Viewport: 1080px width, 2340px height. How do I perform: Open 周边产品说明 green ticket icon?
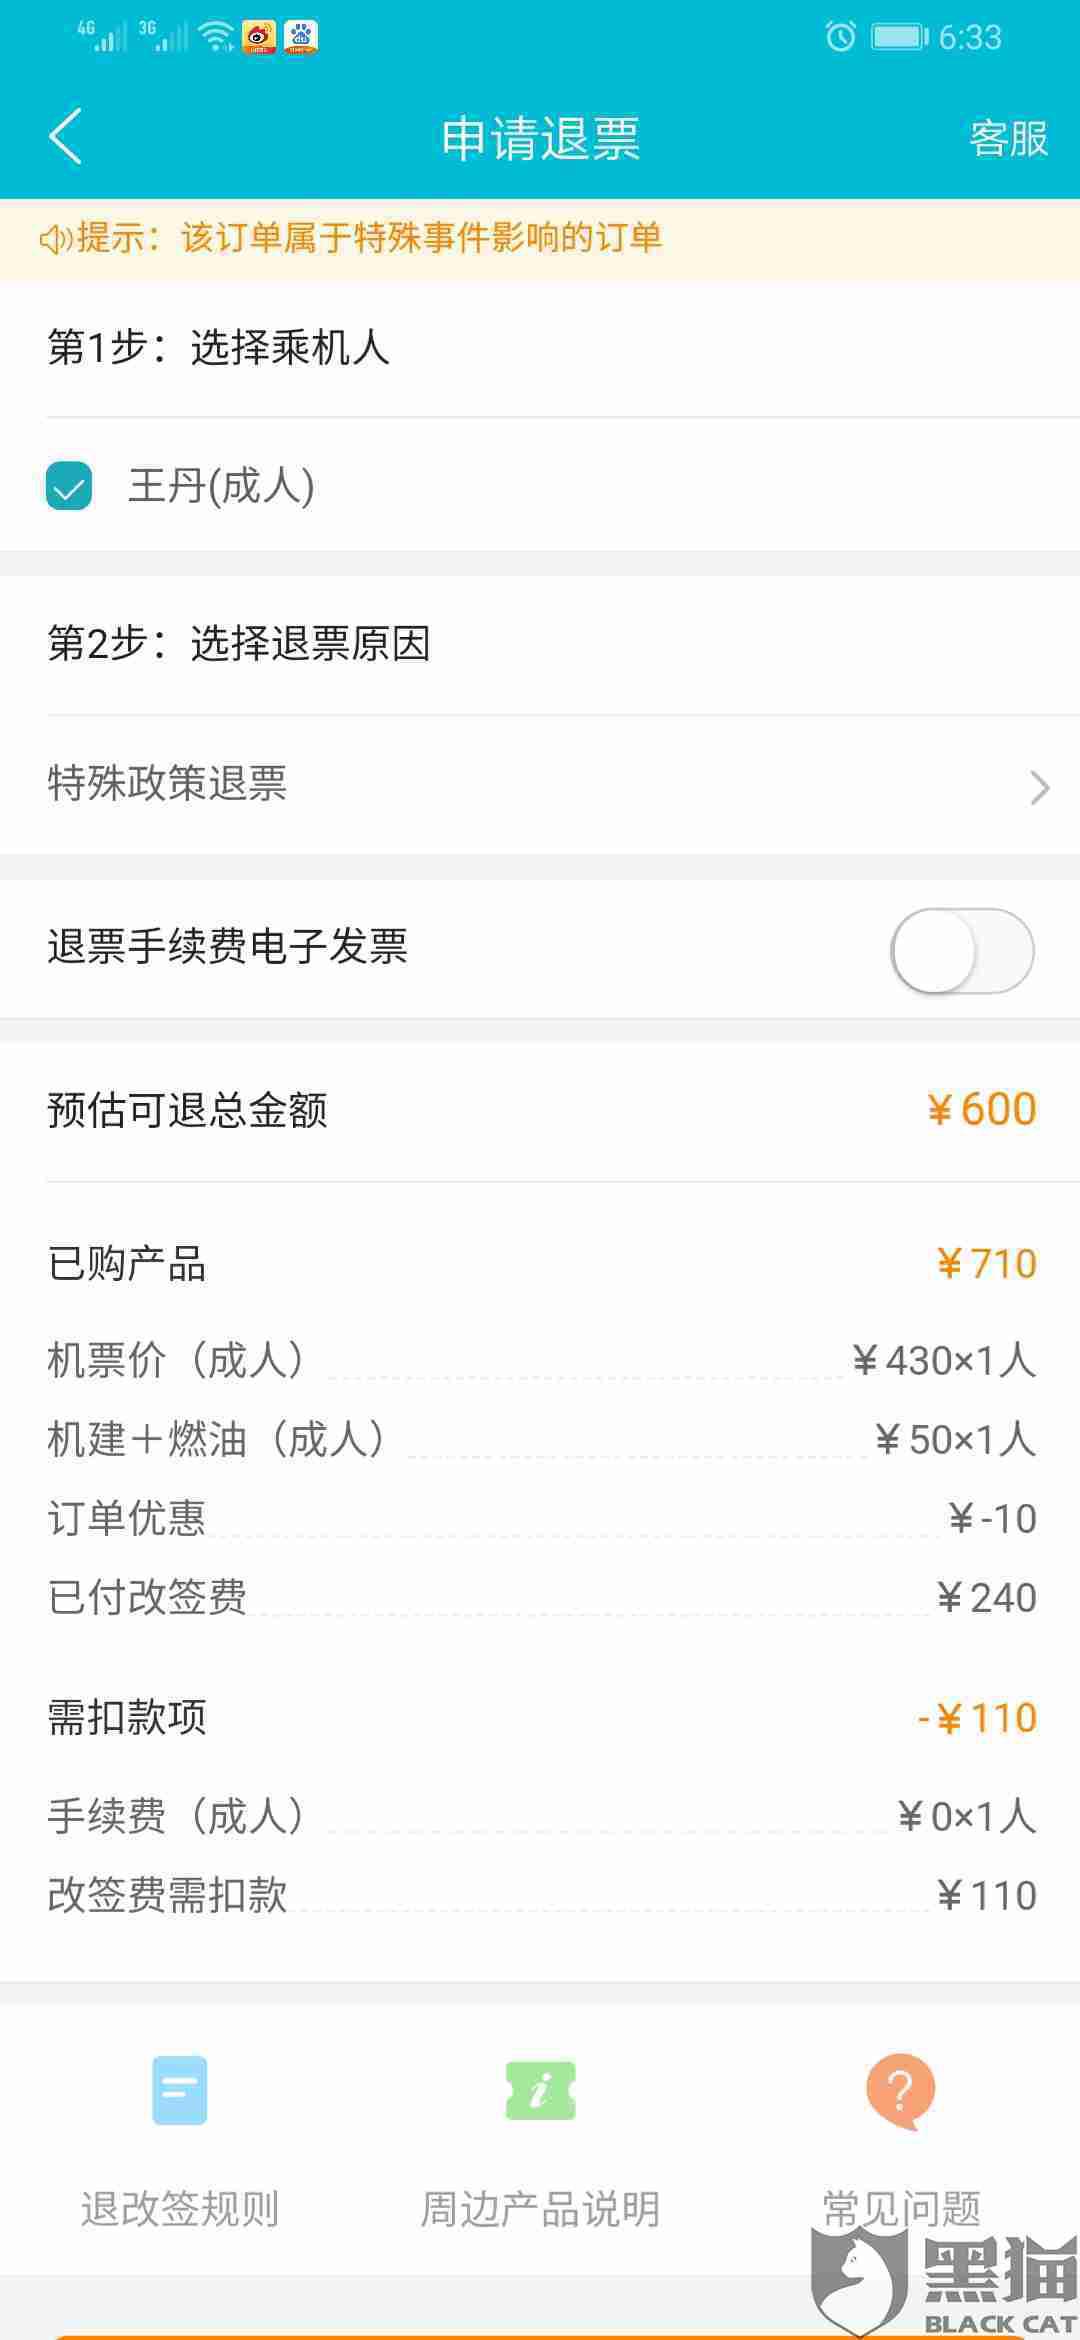coord(541,2090)
